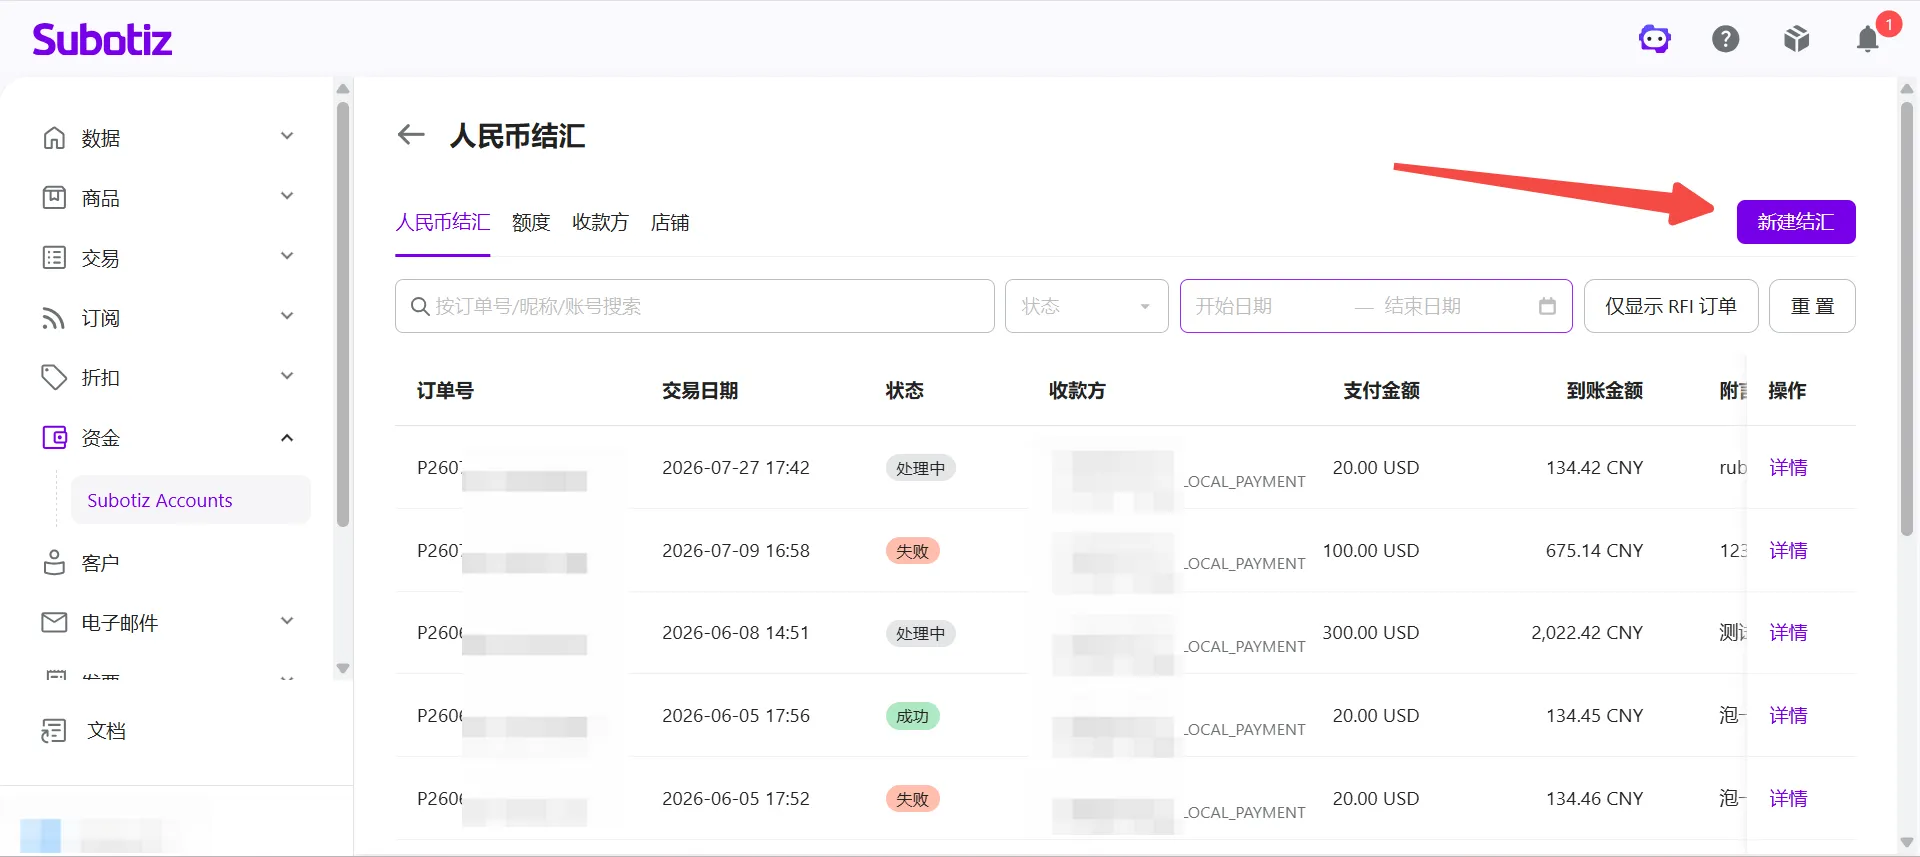Click the 折扣 tag icon in sidebar
The height and width of the screenshot is (857, 1920).
click(x=54, y=377)
